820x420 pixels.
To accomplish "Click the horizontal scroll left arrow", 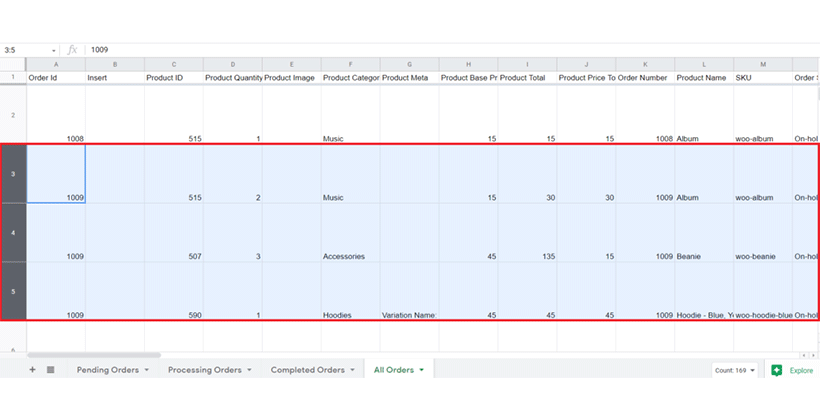I will coord(804,355).
